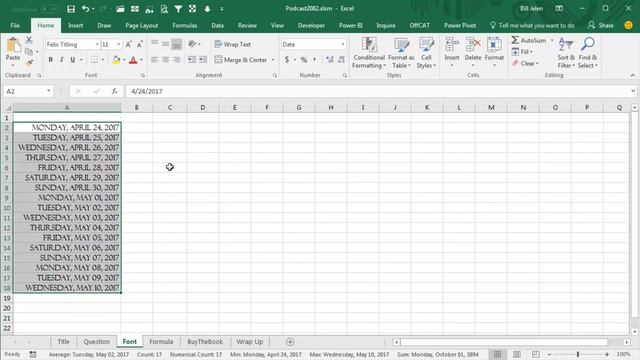Switch to the Formulas ribbon tab

184,25
